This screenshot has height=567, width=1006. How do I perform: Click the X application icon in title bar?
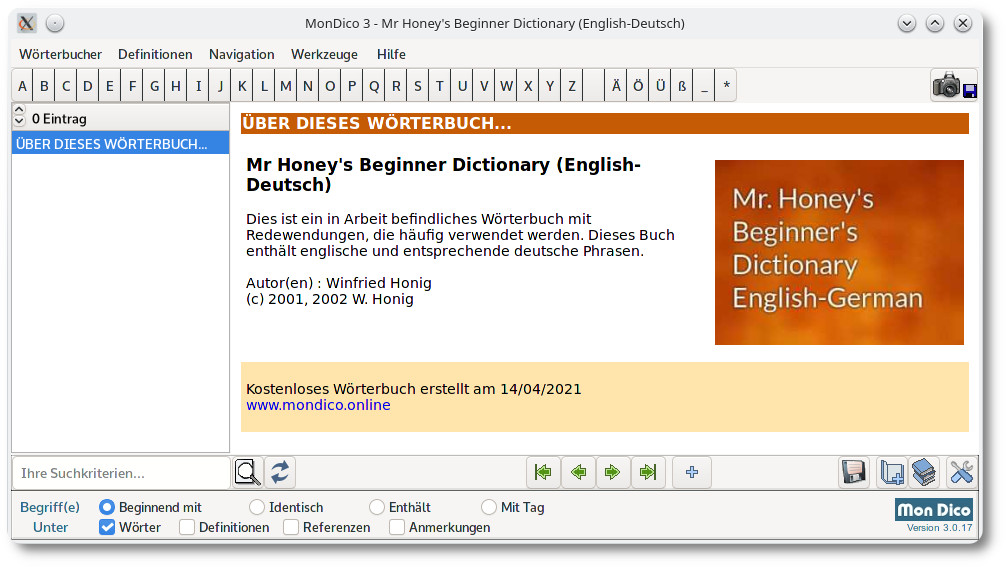(x=26, y=24)
